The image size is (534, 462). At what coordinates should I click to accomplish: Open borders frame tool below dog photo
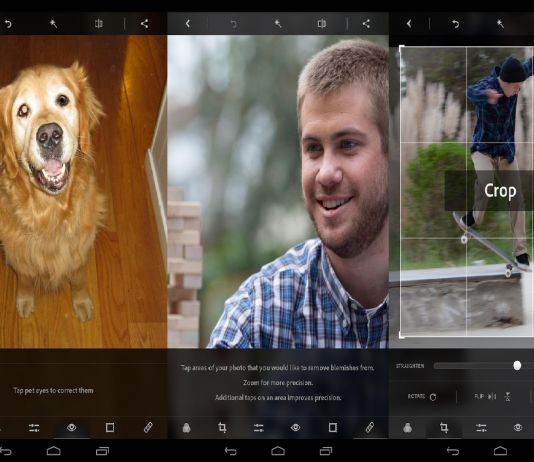click(x=110, y=427)
